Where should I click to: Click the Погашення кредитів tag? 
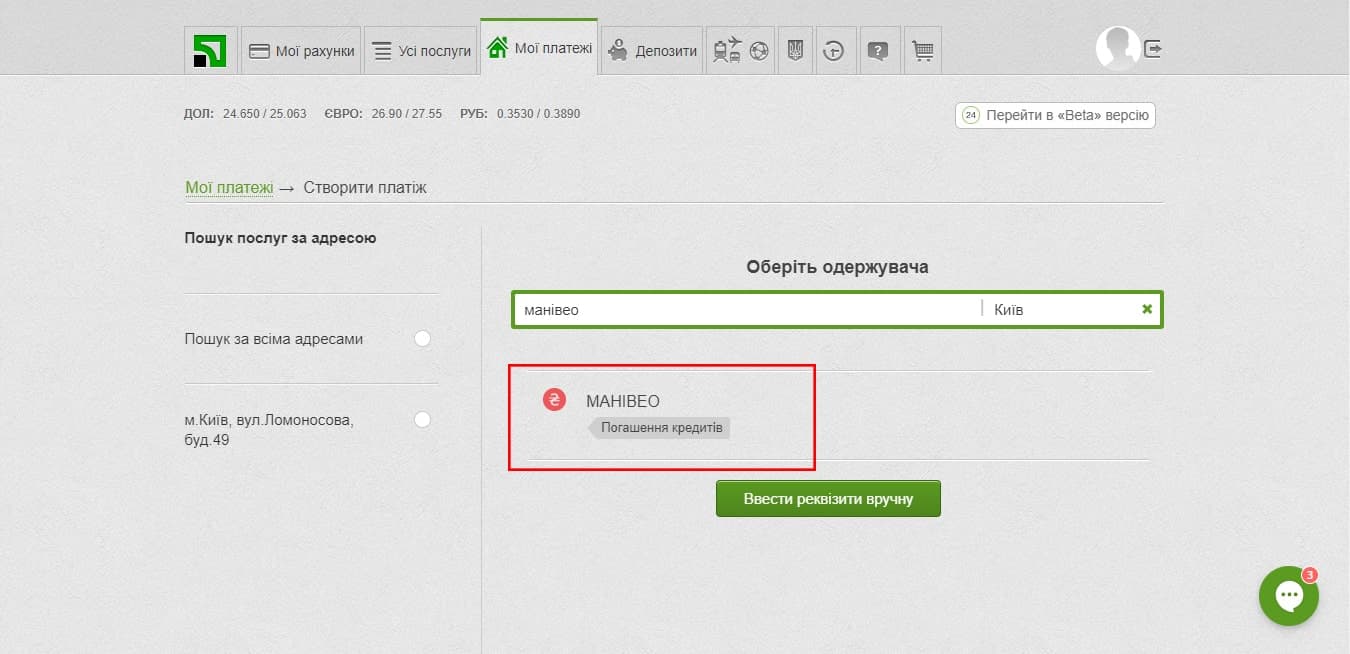click(x=660, y=428)
